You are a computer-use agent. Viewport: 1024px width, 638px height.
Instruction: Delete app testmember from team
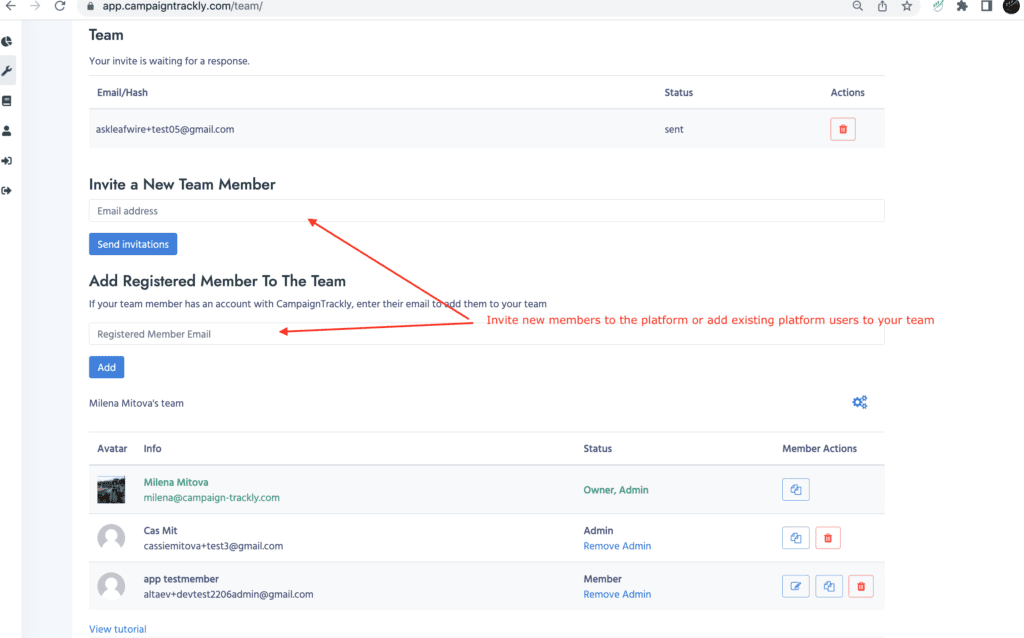(861, 586)
